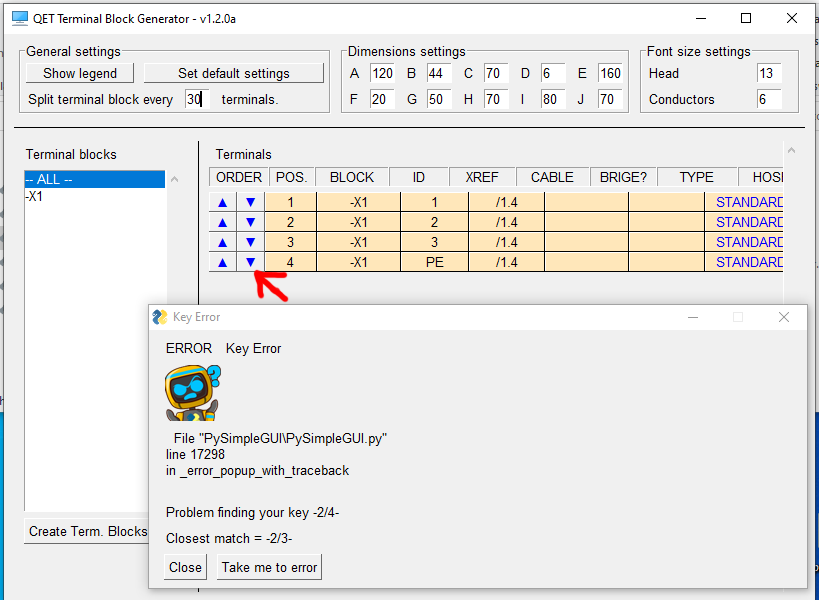Move terminal 2 up with its arrow

223,222
